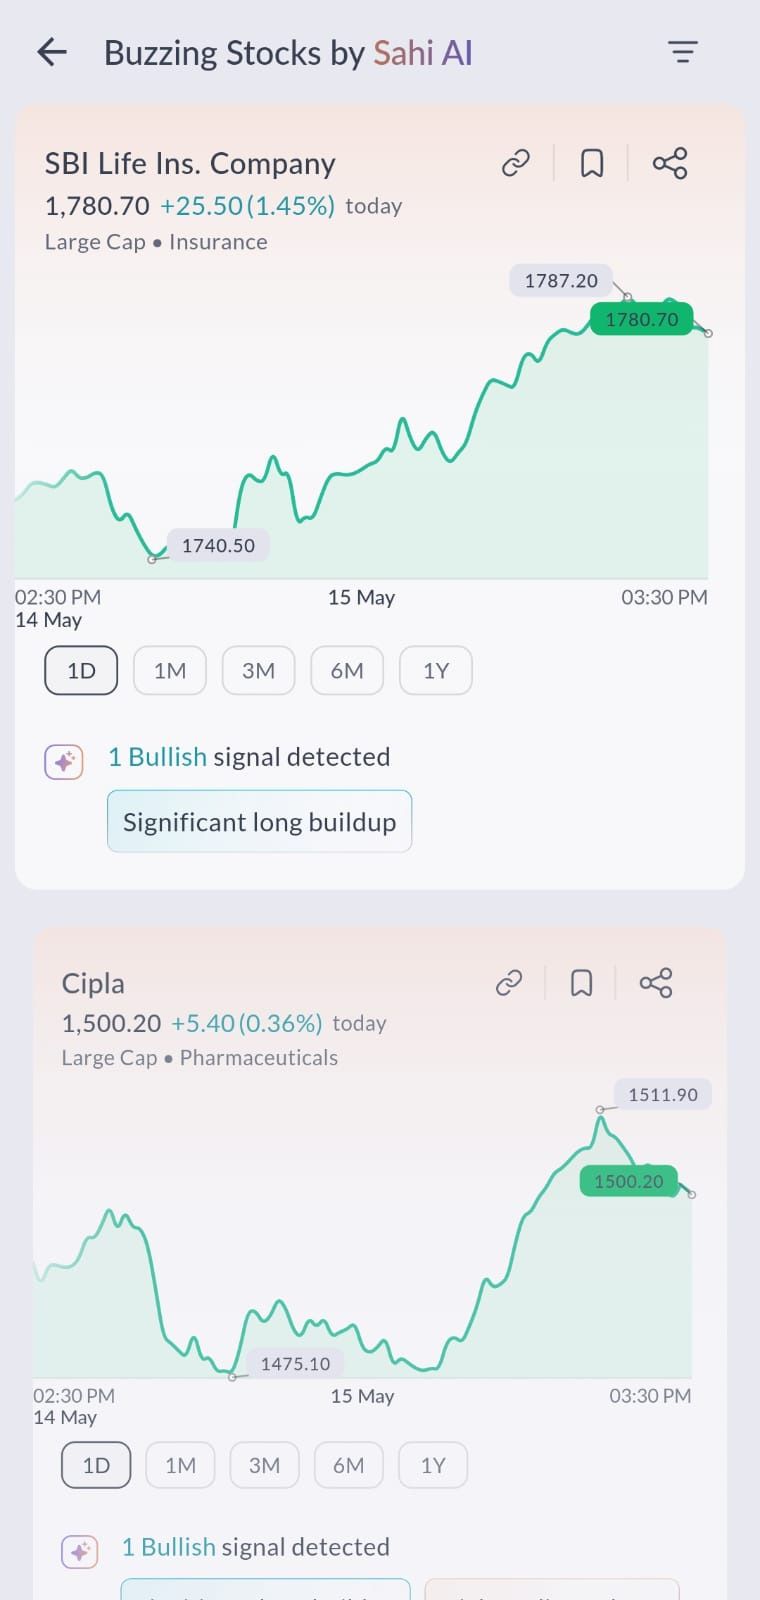Tap AI sparkle icon on SBI Life card
Image resolution: width=760 pixels, height=1600 pixels.
point(64,762)
